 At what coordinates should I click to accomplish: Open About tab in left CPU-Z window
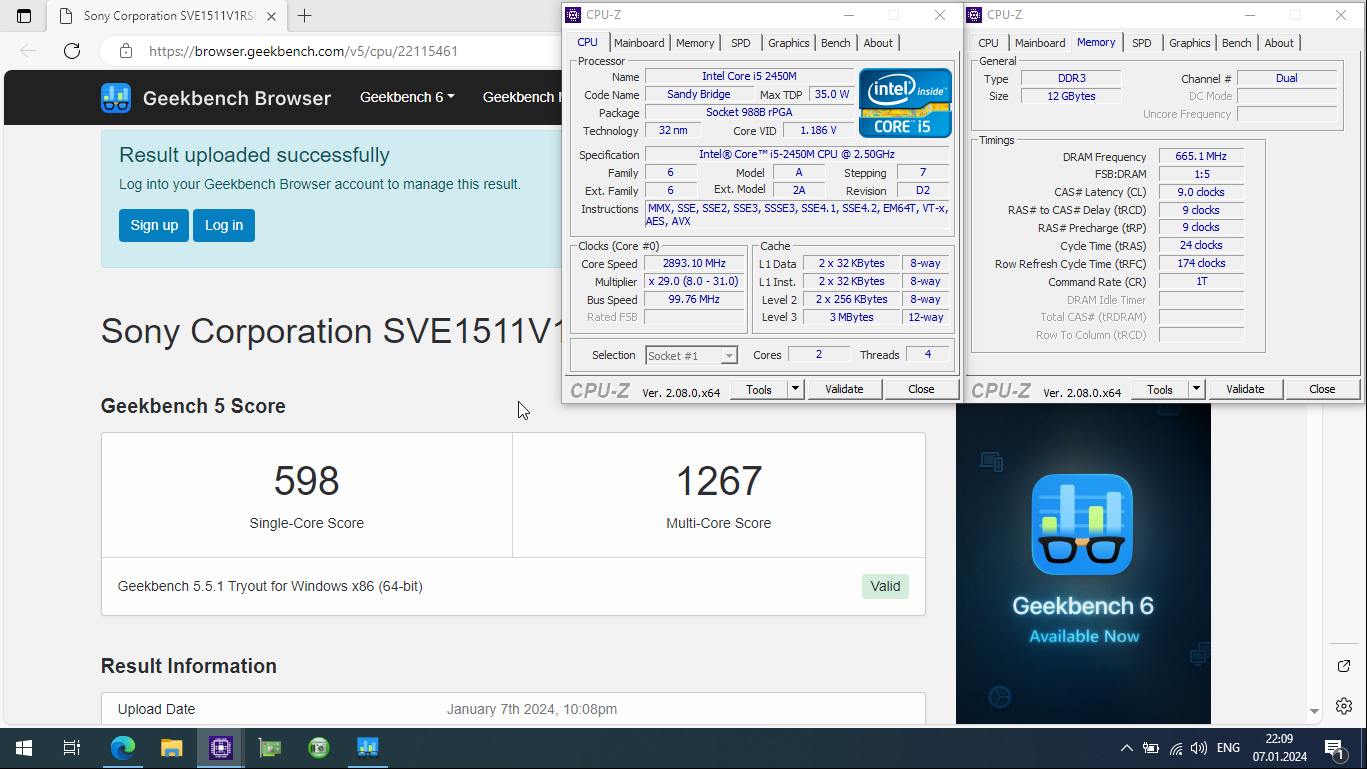tap(878, 43)
